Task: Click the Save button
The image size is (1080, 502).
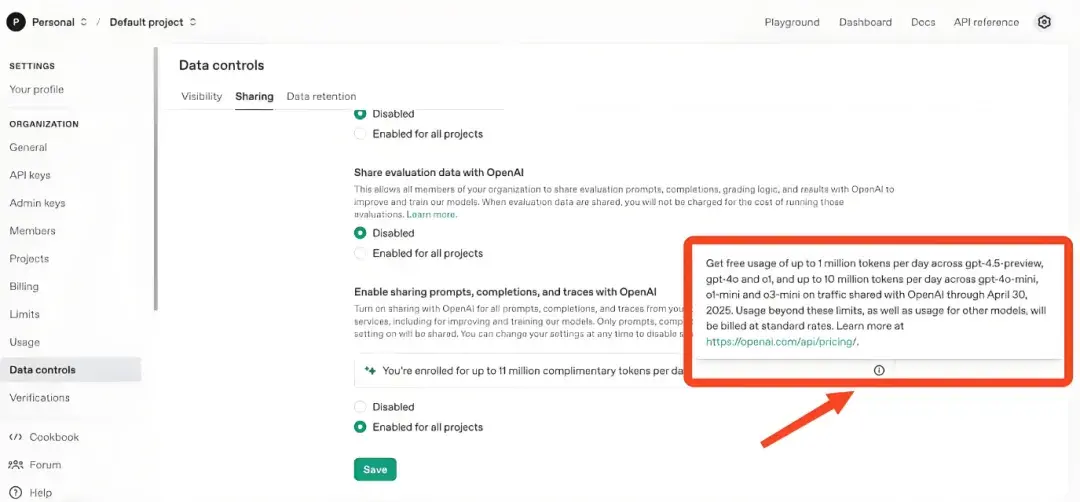Action: coord(375,469)
